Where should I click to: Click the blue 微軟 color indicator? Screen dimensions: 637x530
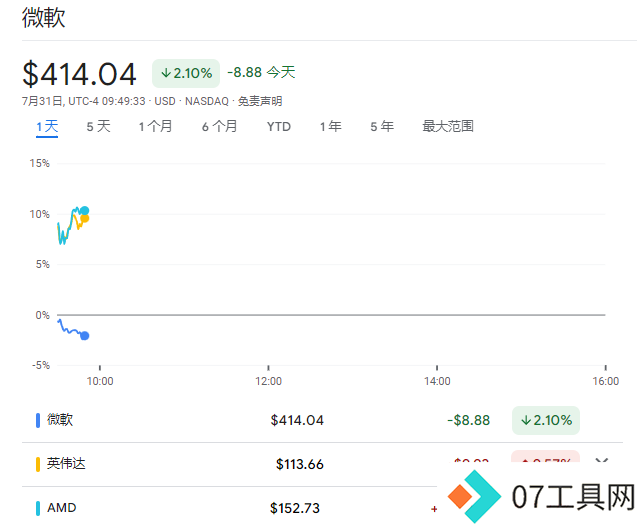tap(38, 420)
